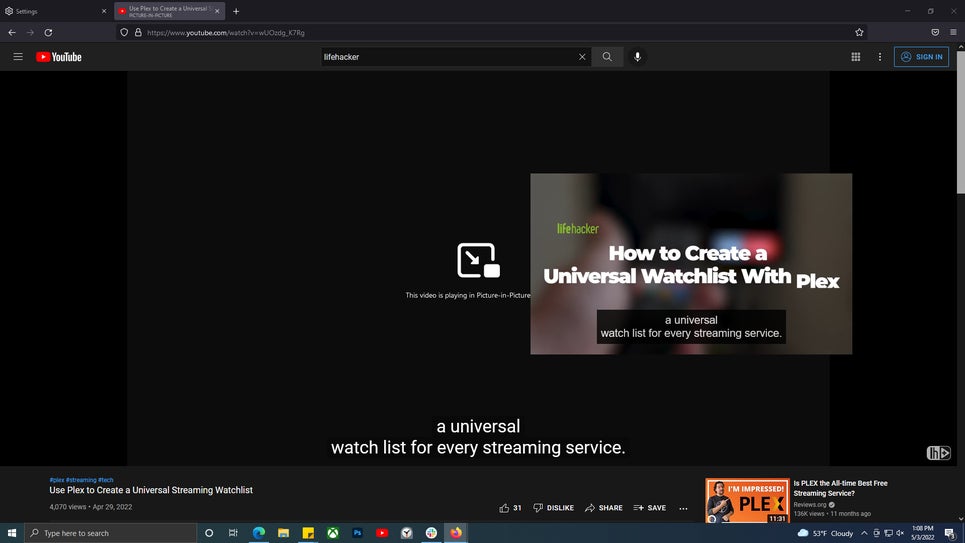The width and height of the screenshot is (965, 543).
Task: Bookmark this page with the star icon
Action: (x=859, y=32)
